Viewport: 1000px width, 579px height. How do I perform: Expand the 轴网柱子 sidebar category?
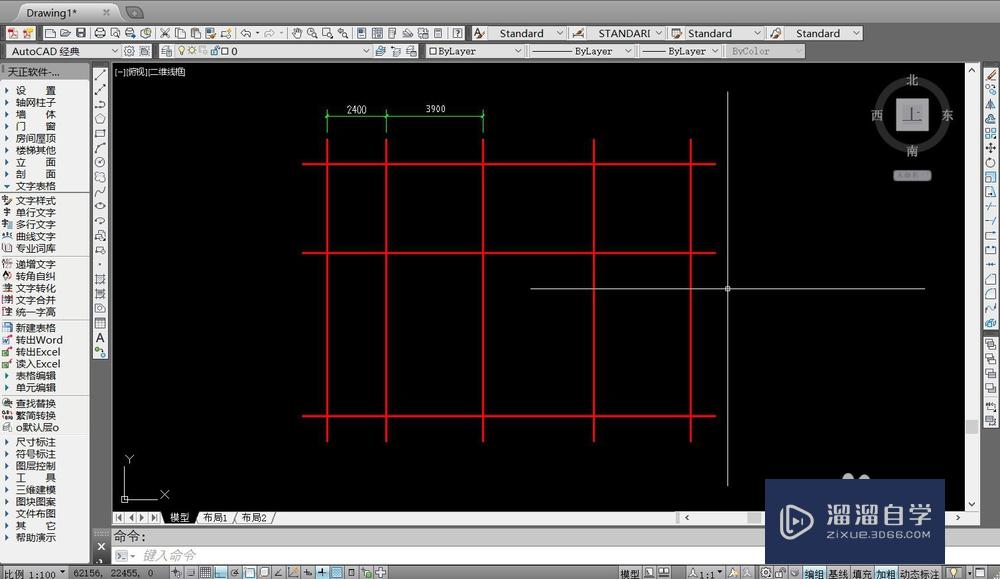(33, 101)
